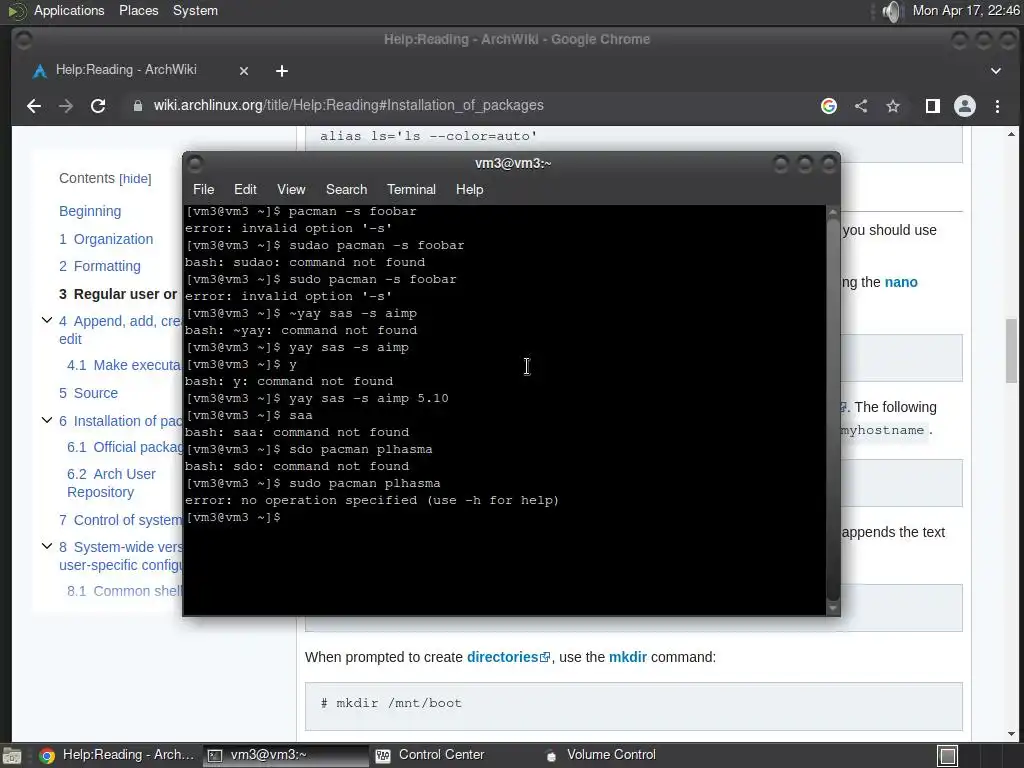1024x768 pixels.
Task: Switch to vm3@vm3:~ terminal in taskbar
Action: click(285, 755)
